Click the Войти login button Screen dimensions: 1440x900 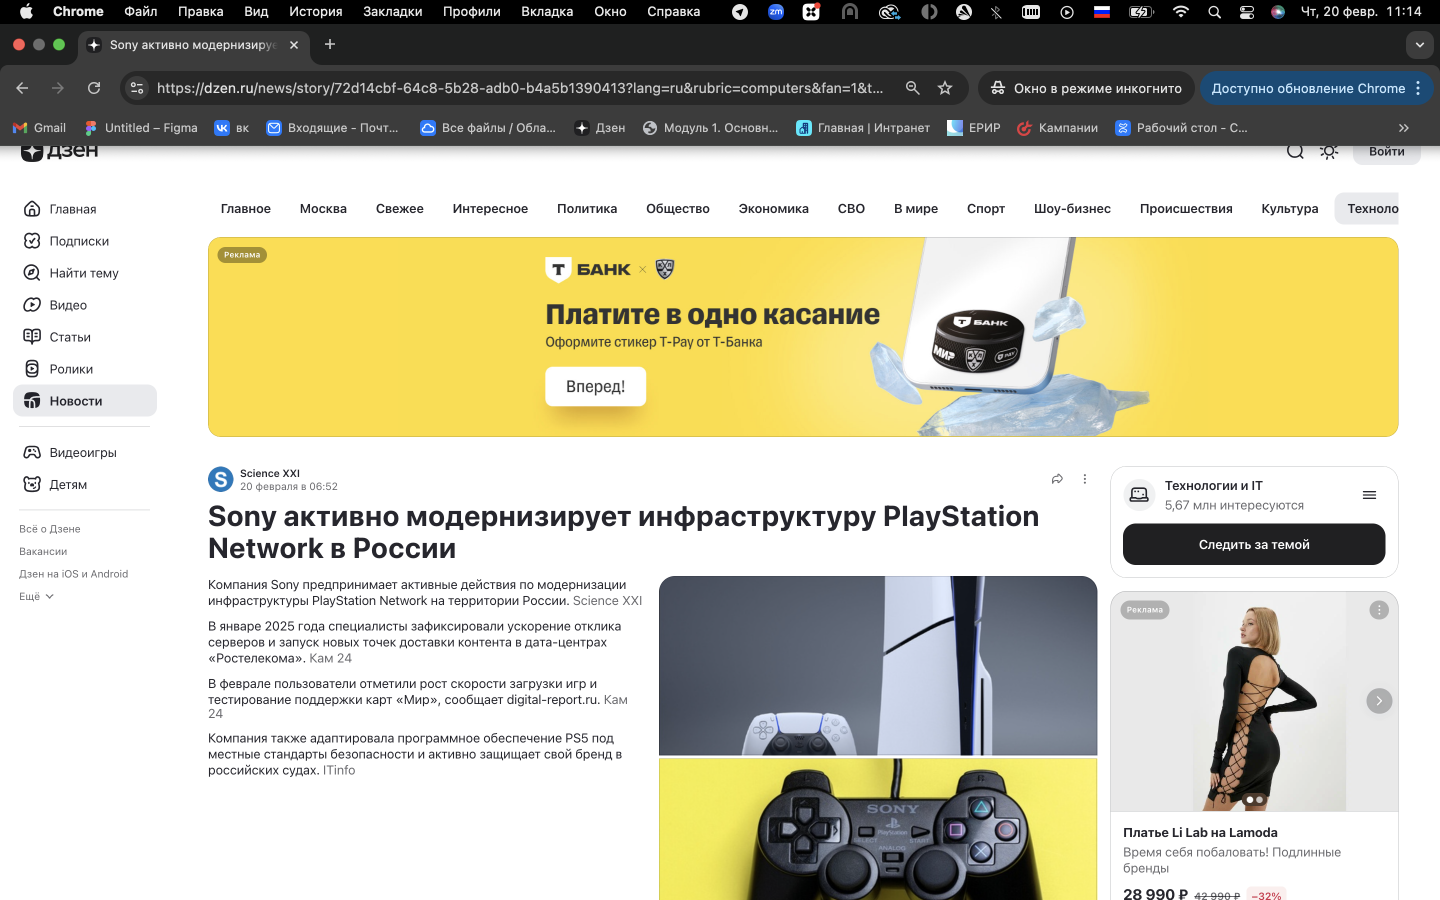point(1386,152)
